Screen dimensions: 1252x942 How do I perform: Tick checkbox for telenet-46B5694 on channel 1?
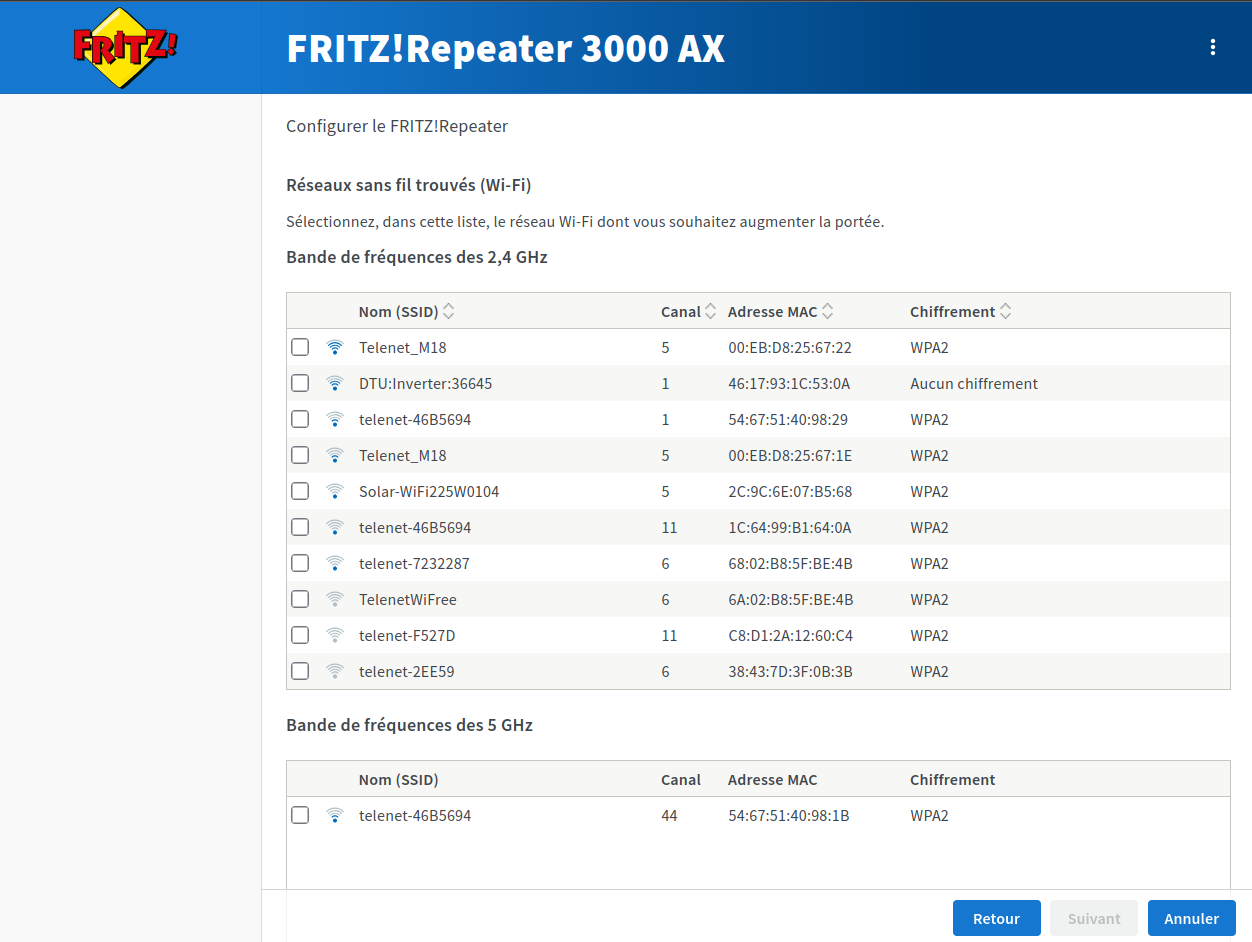[300, 419]
